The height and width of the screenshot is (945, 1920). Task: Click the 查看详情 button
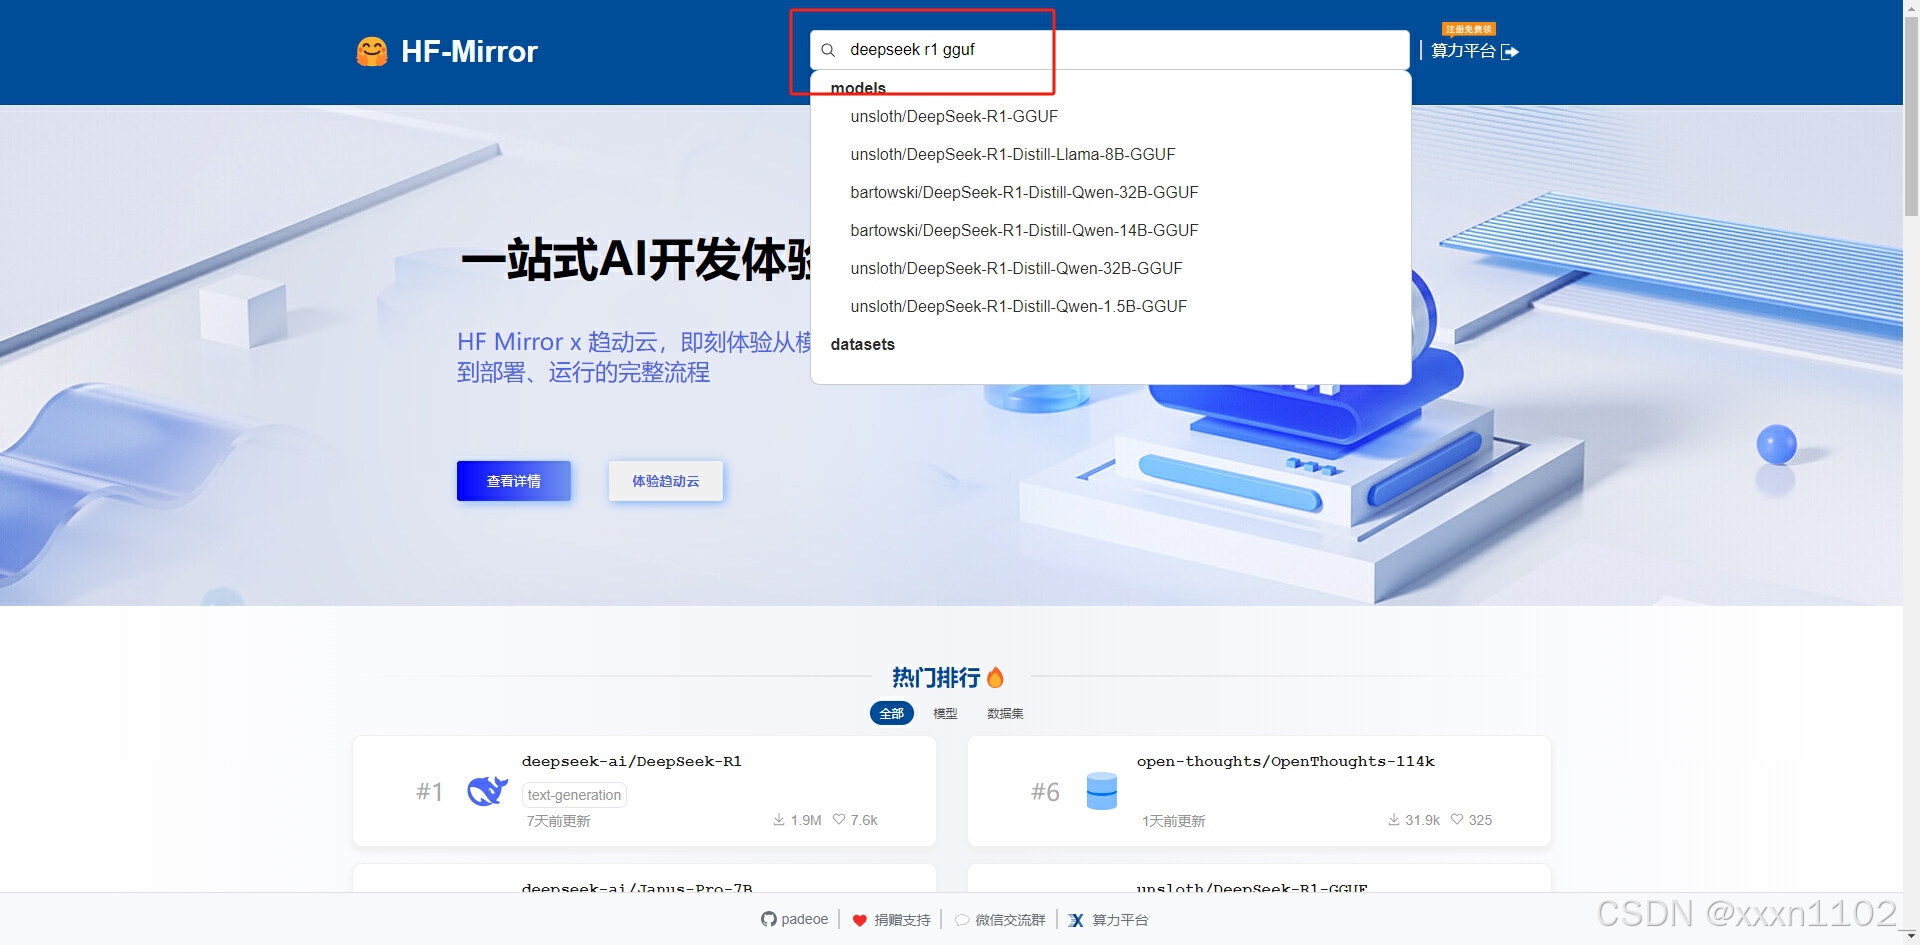click(x=514, y=481)
